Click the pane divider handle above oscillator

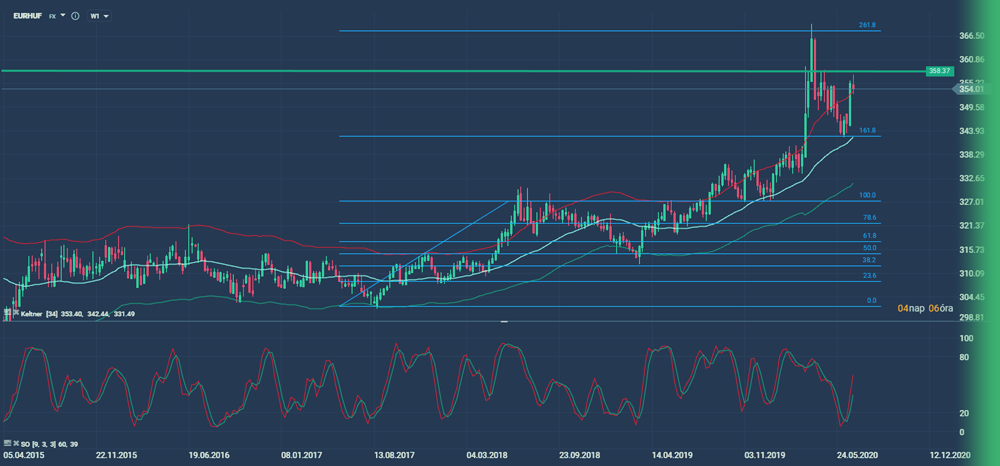(504, 322)
